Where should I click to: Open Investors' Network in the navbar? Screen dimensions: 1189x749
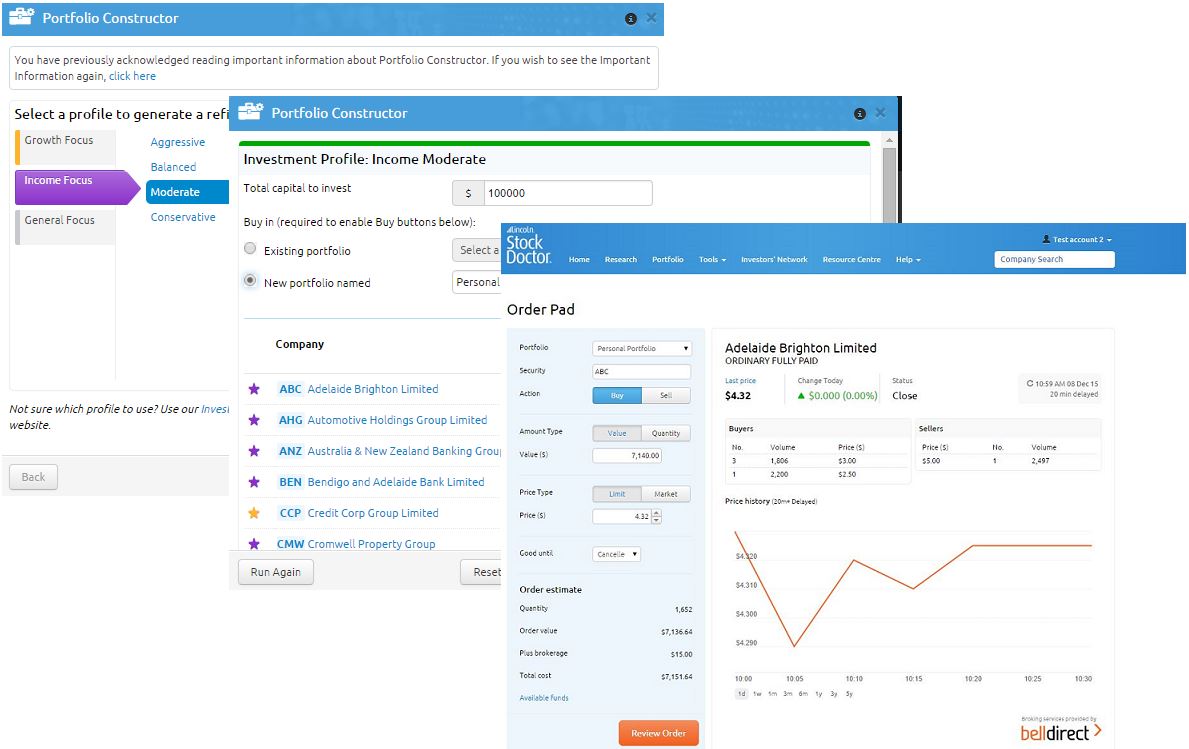point(774,259)
